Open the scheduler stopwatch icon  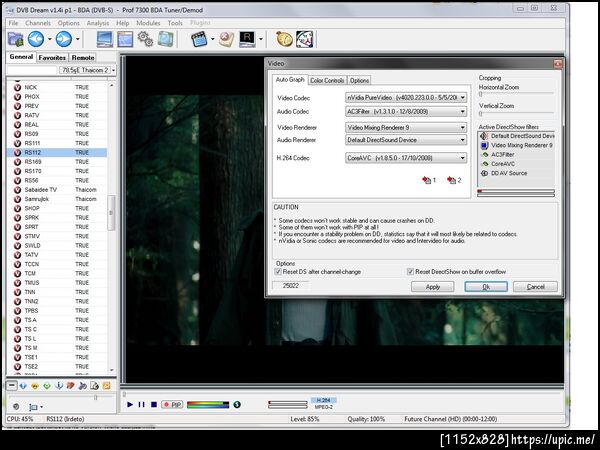[x=284, y=39]
